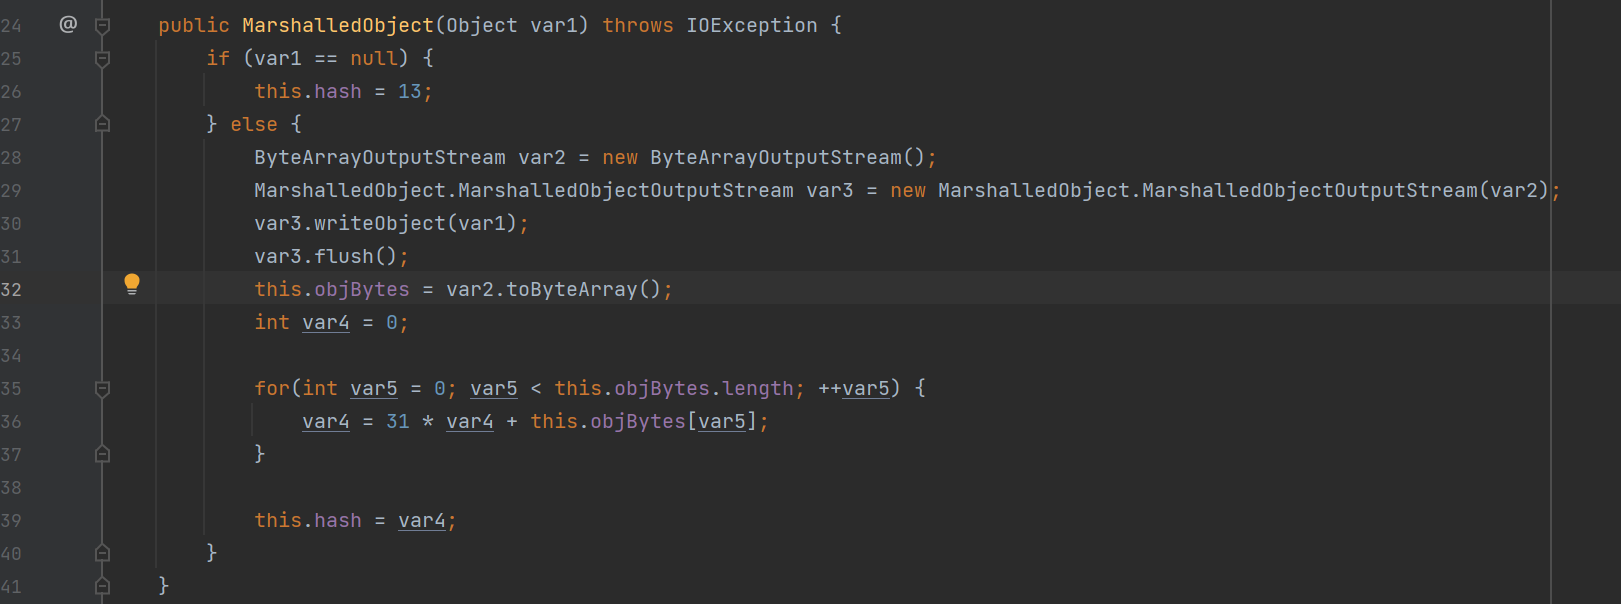Click the 'objBytes' field on line 32
1621x604 pixels.
point(362,289)
